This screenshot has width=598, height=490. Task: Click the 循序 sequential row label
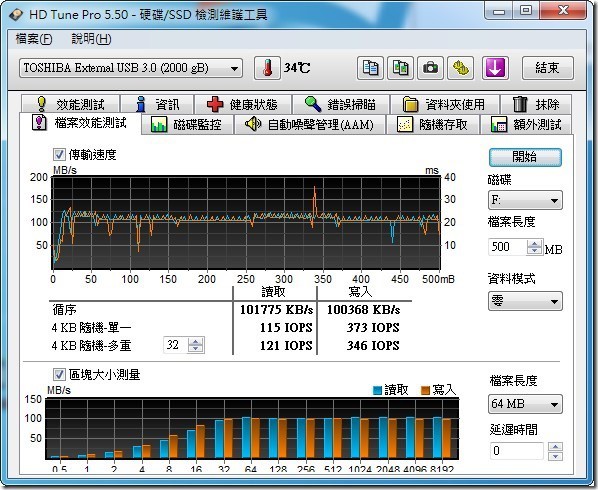[64, 309]
